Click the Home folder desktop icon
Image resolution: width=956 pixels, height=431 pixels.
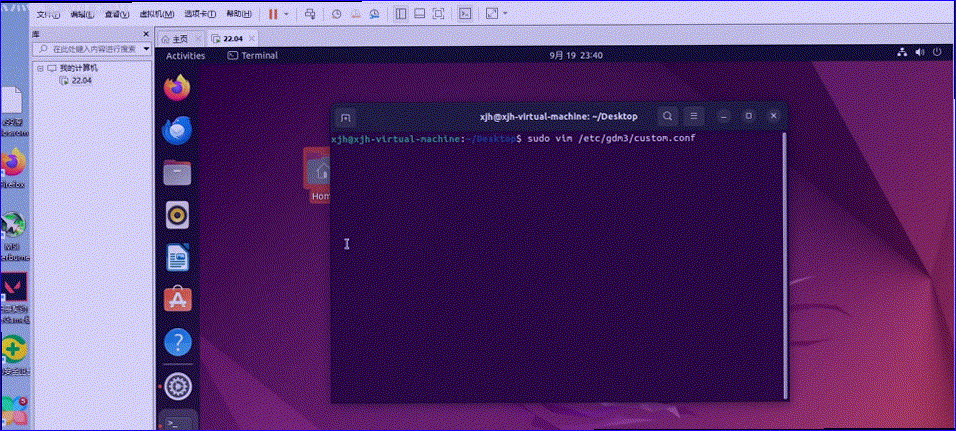pyautogui.click(x=319, y=176)
